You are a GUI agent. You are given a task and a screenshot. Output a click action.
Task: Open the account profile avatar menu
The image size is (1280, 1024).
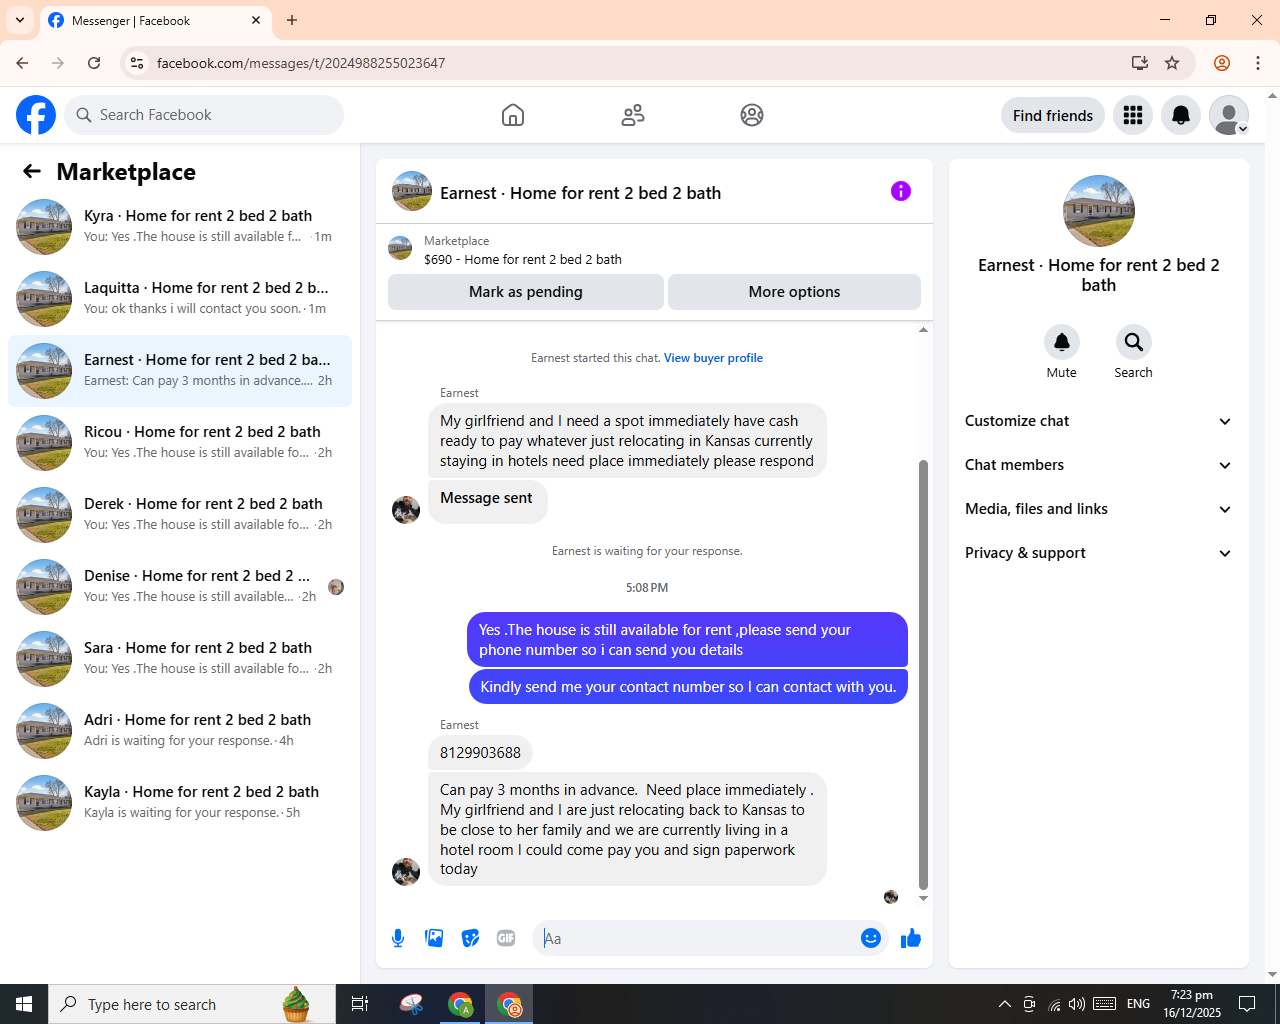point(1229,115)
